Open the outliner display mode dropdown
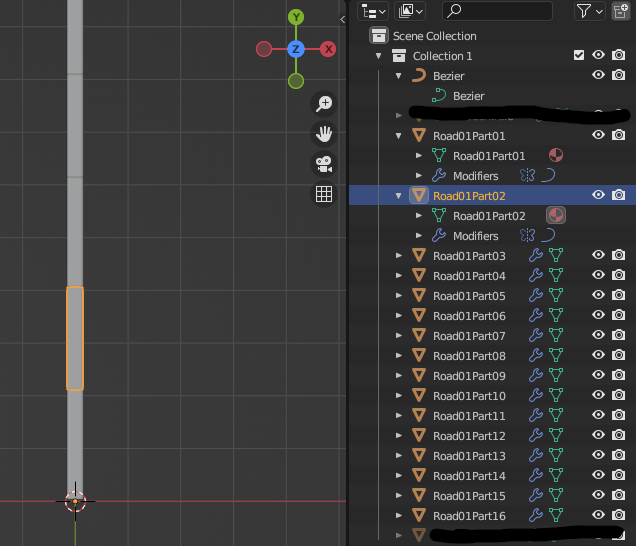The height and width of the screenshot is (546, 636). point(410,11)
